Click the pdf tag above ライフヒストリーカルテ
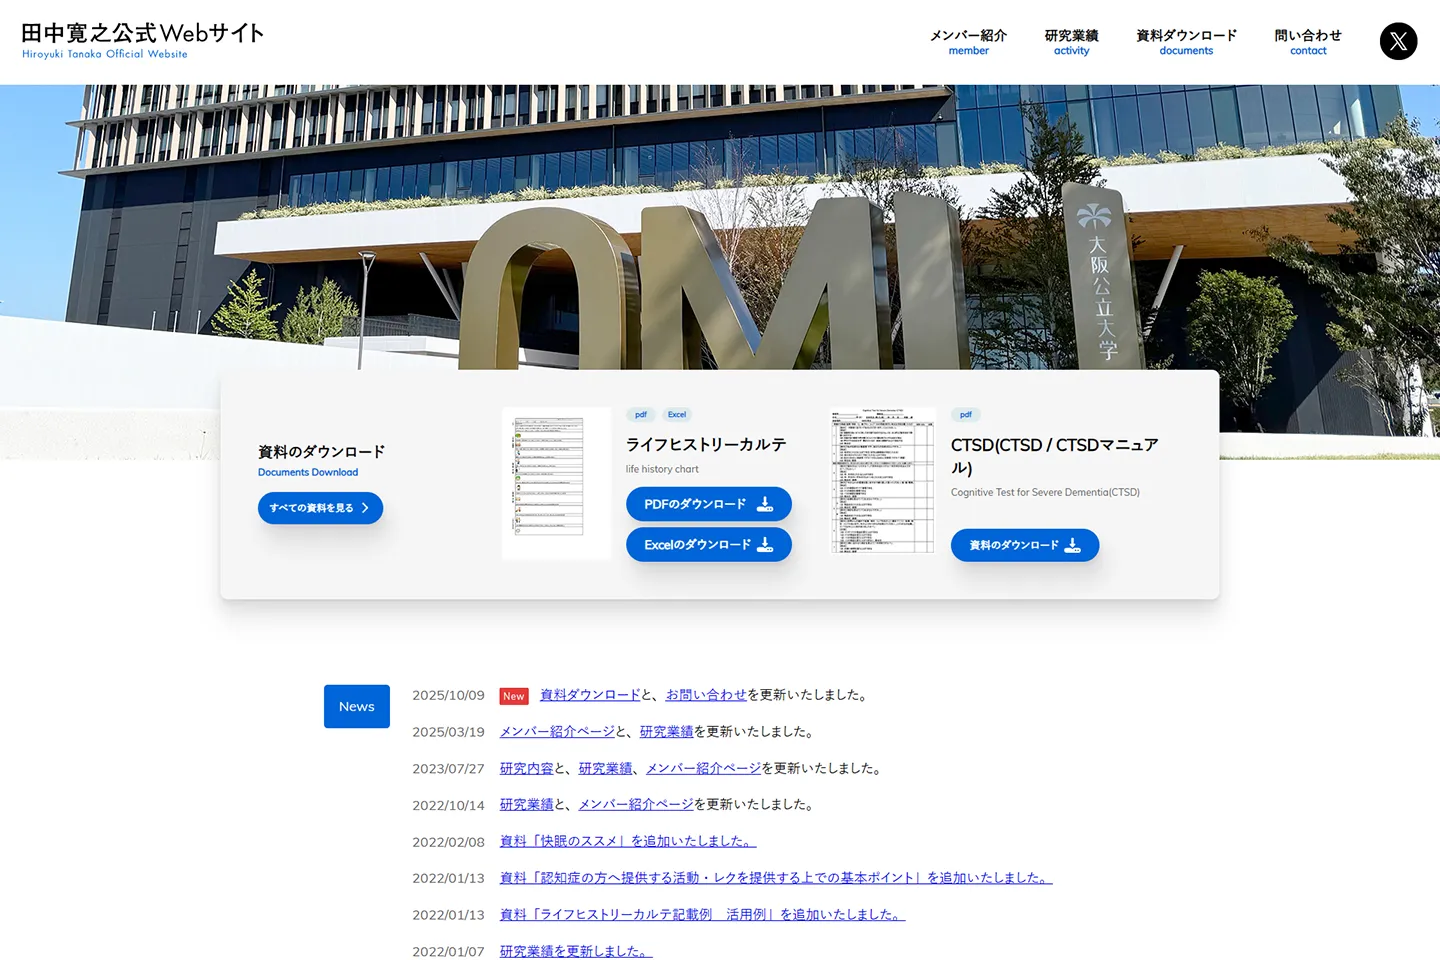1440x960 pixels. tap(641, 415)
